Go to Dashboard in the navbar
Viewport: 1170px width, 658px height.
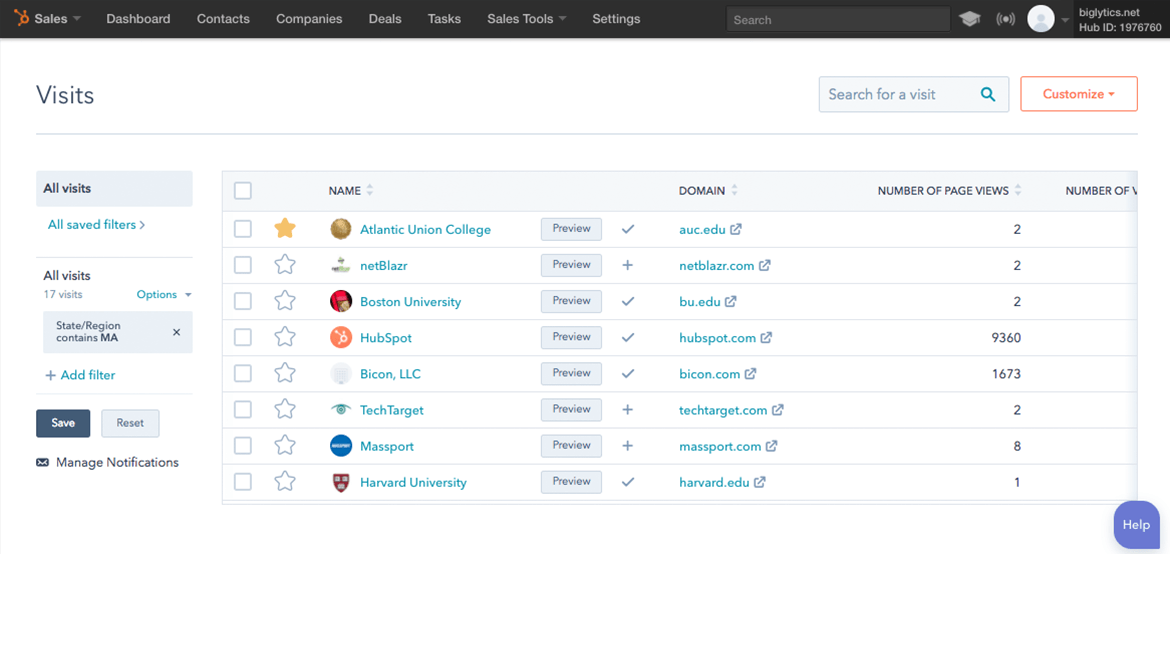coord(138,19)
